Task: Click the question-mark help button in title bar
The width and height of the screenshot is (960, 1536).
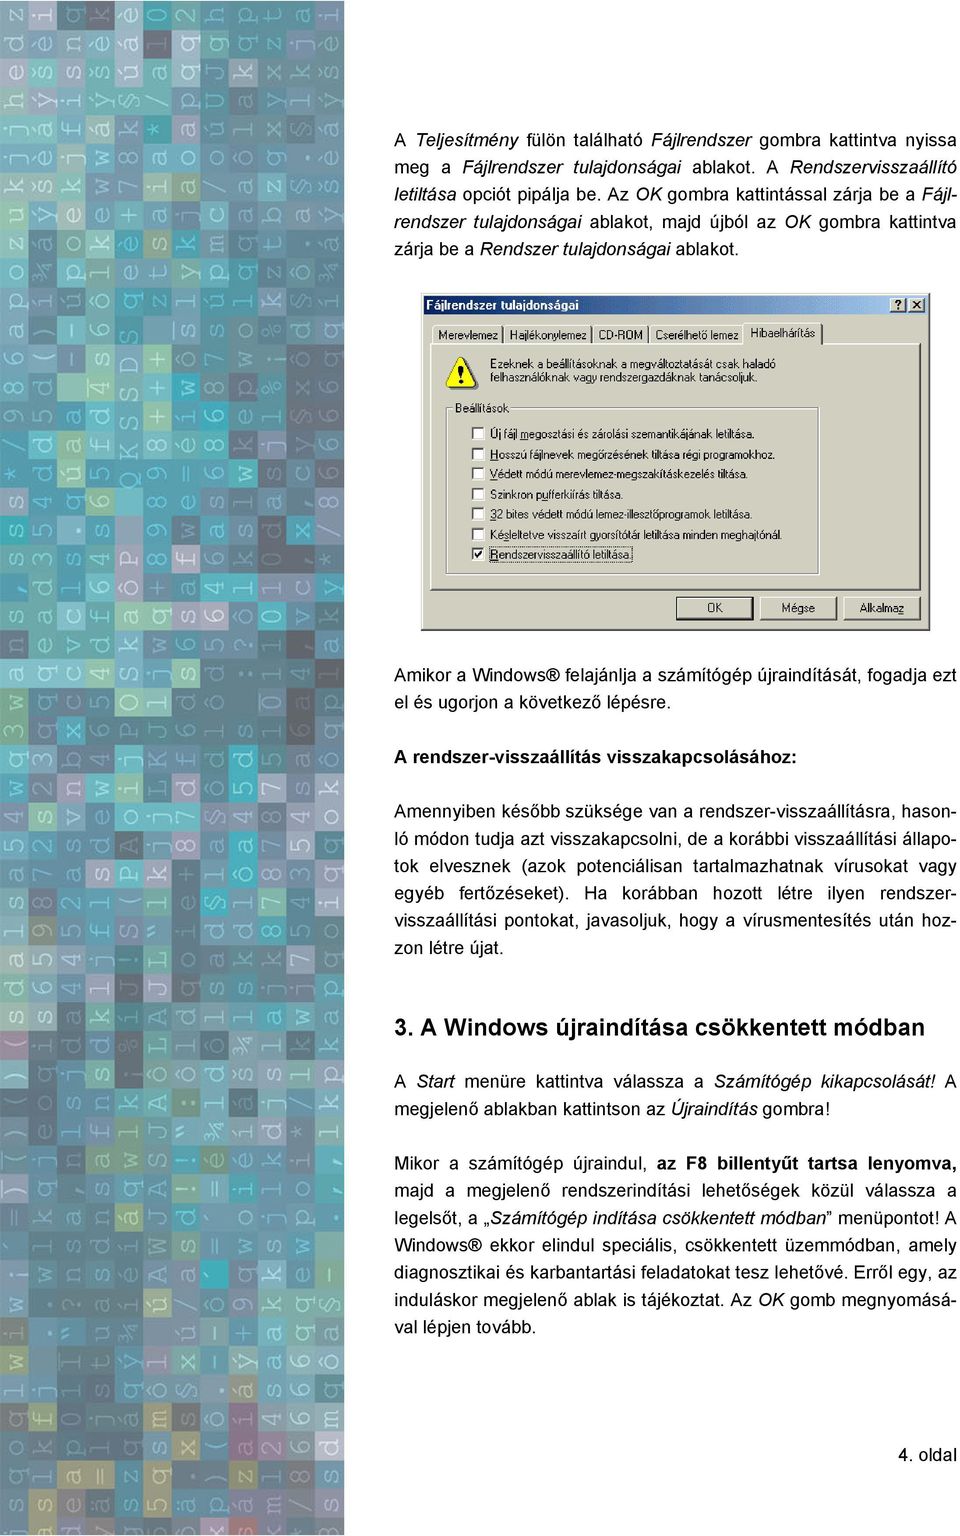Action: pos(897,305)
